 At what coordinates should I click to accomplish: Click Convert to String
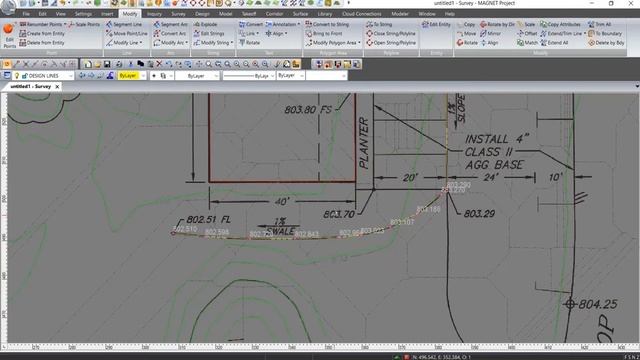327,24
